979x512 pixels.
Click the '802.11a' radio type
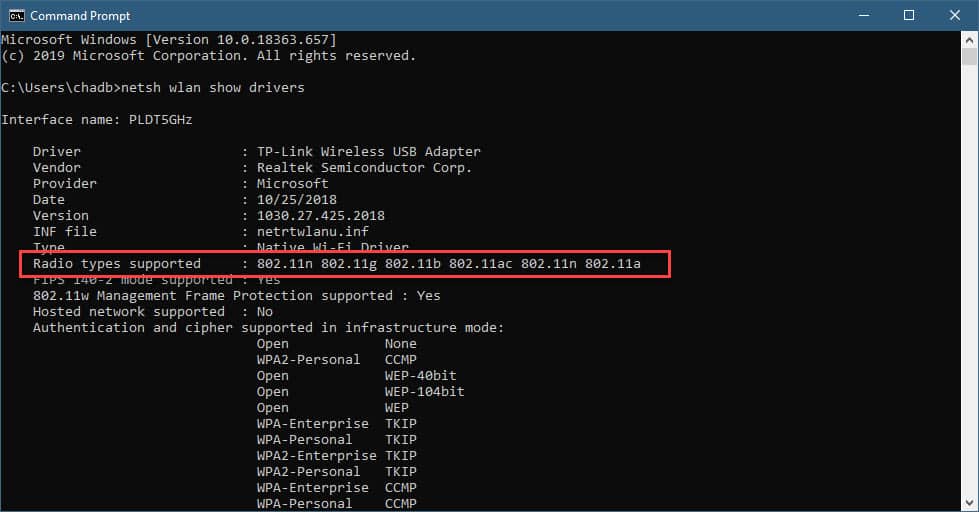click(x=612, y=263)
